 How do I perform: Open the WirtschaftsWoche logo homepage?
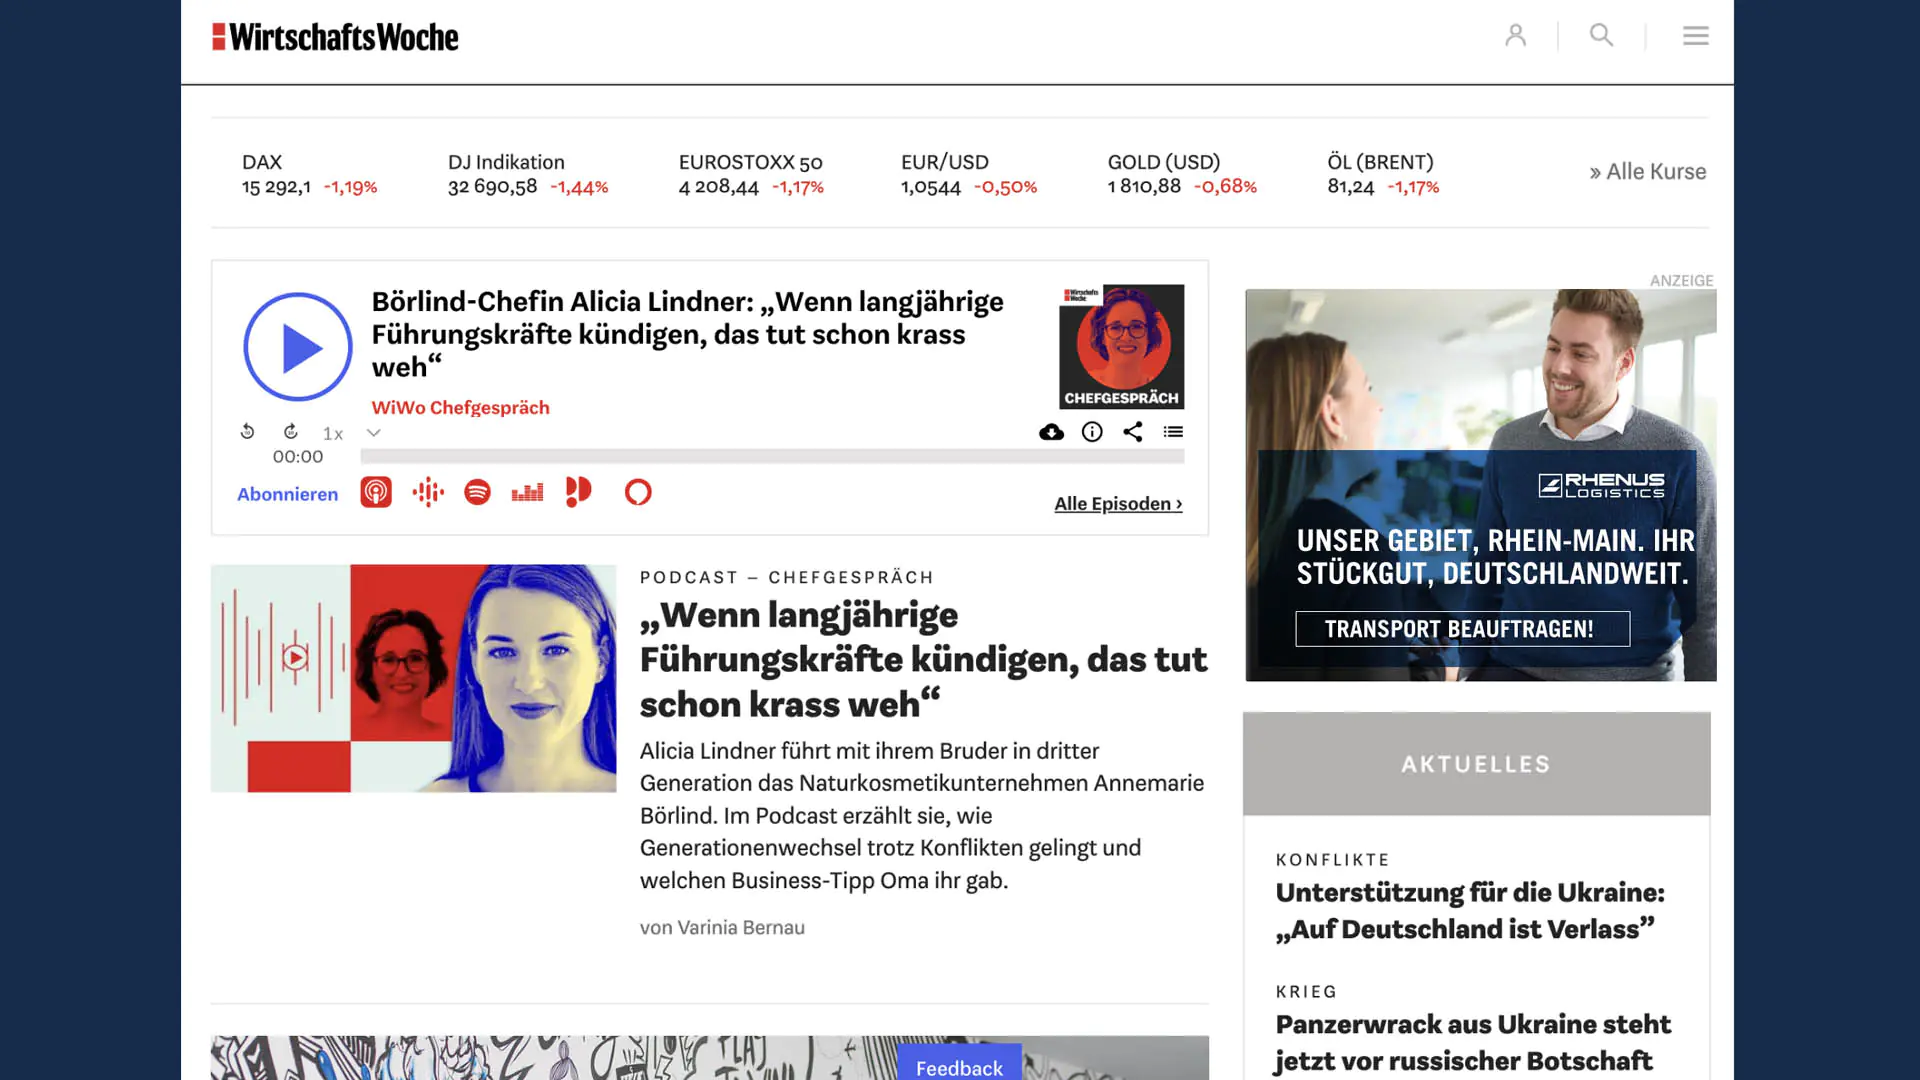(335, 37)
